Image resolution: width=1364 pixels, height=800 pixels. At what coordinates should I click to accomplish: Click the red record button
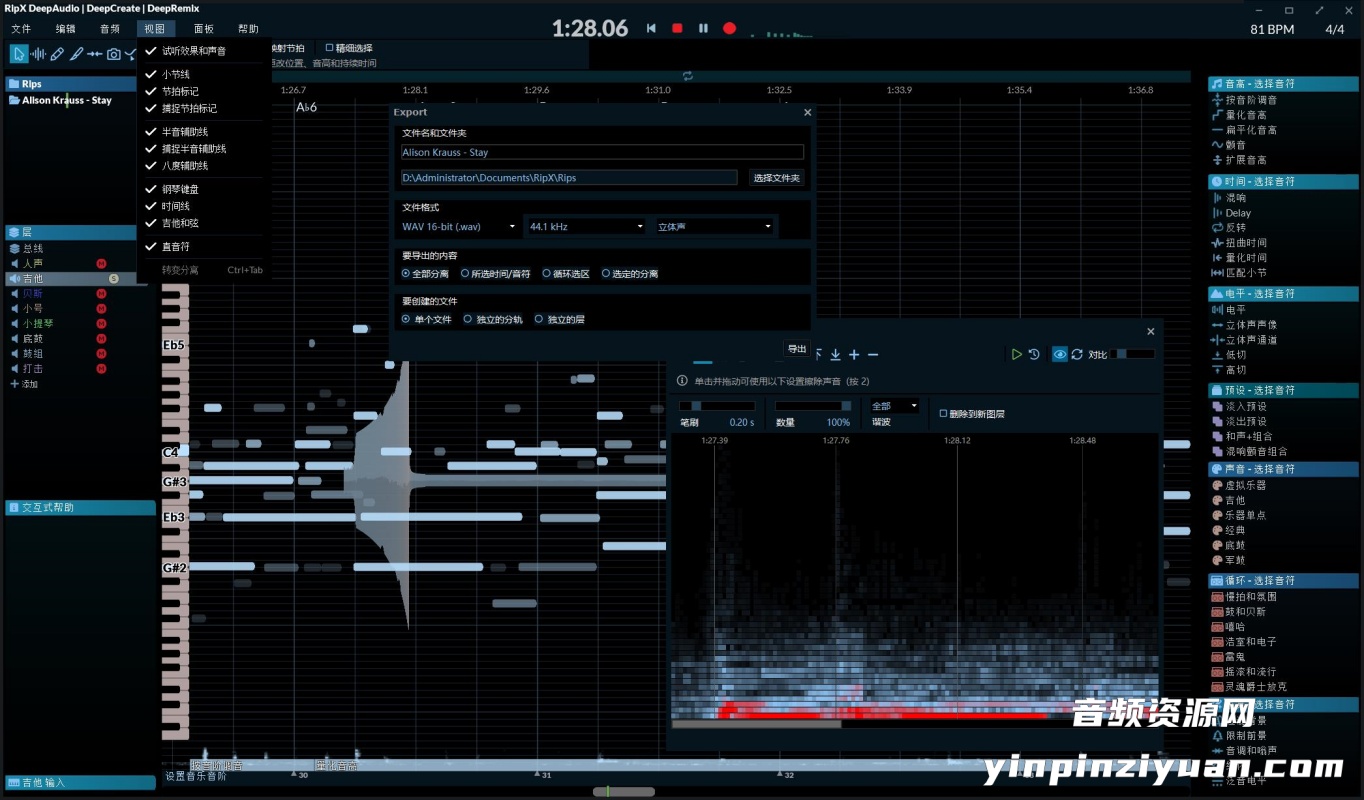(x=729, y=29)
